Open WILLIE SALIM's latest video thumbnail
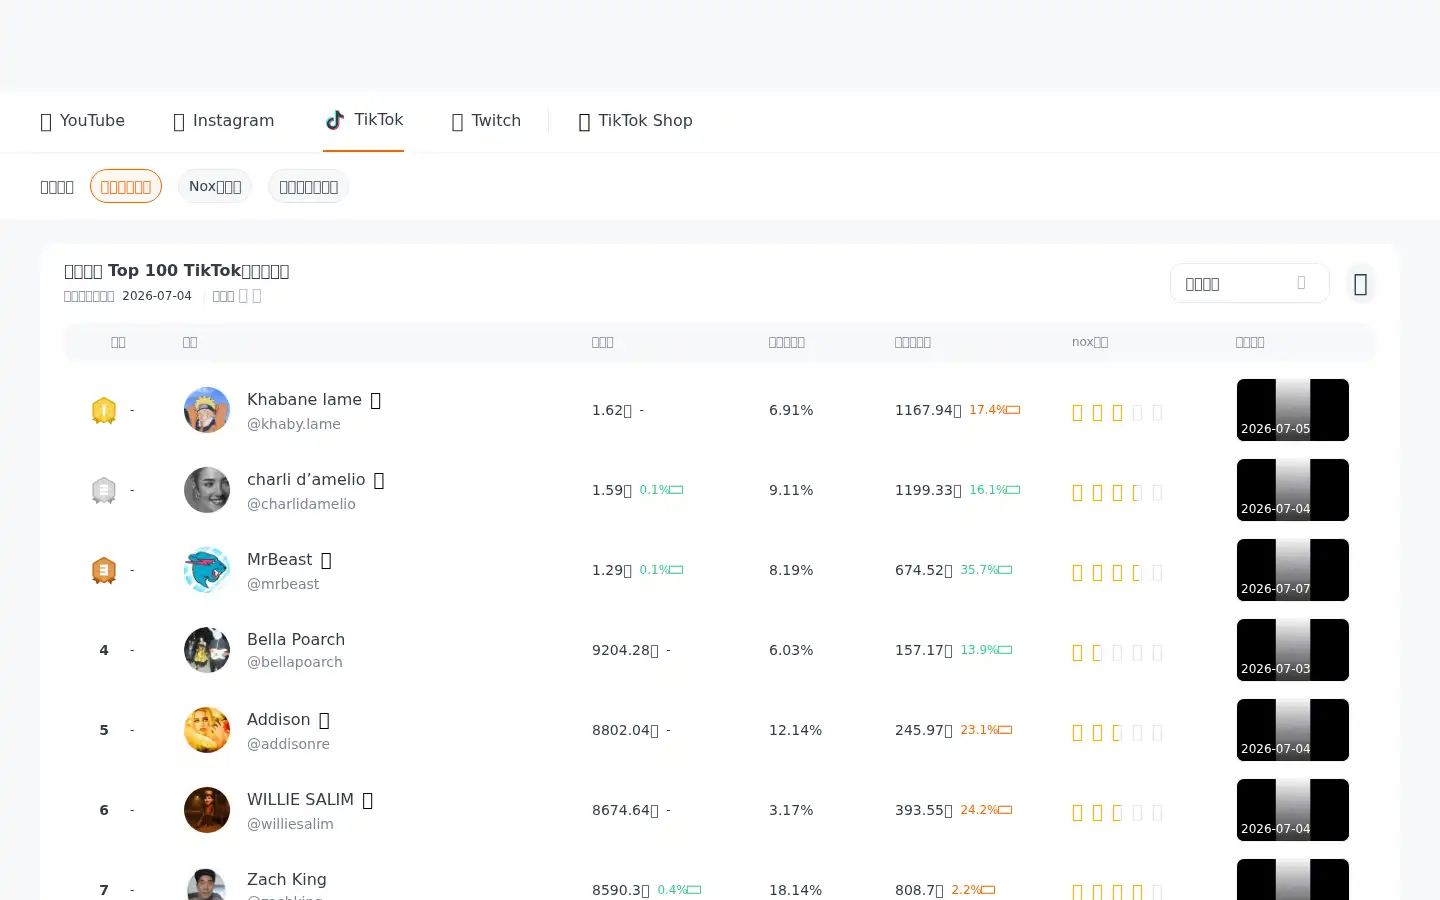 (1293, 810)
